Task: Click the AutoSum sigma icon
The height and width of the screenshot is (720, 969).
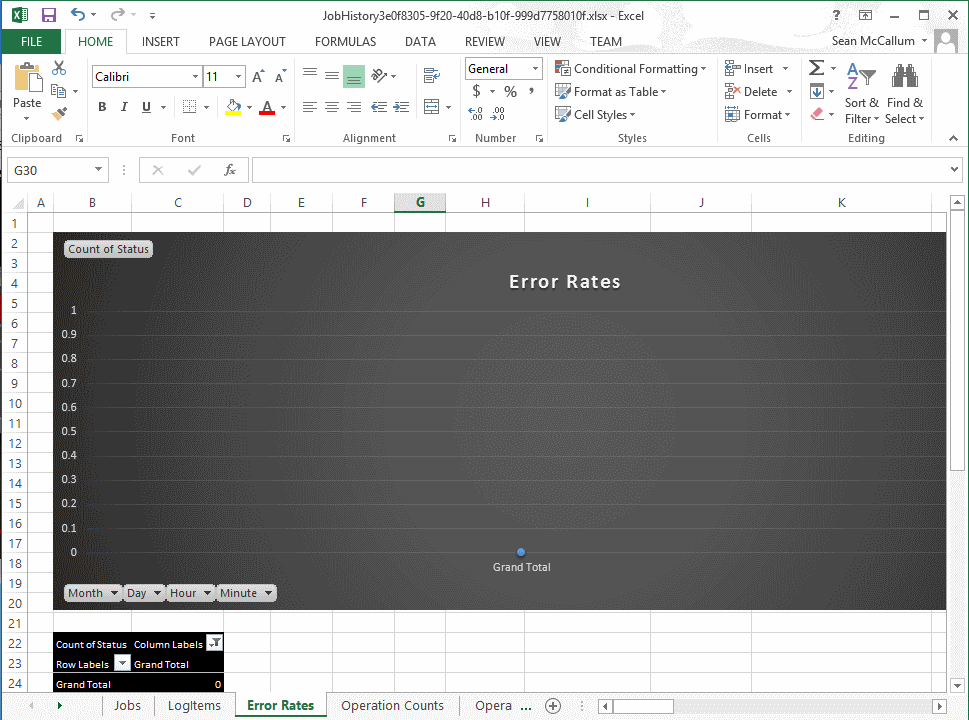Action: point(816,68)
